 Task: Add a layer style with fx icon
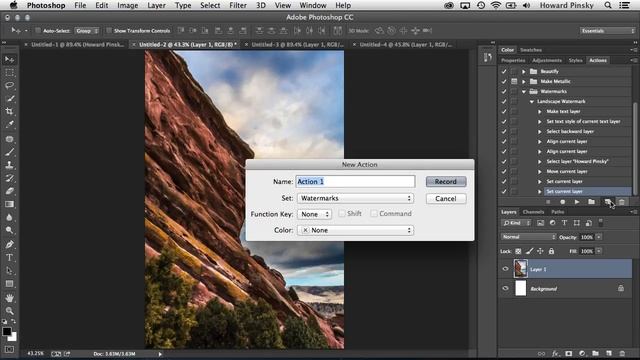click(x=555, y=353)
